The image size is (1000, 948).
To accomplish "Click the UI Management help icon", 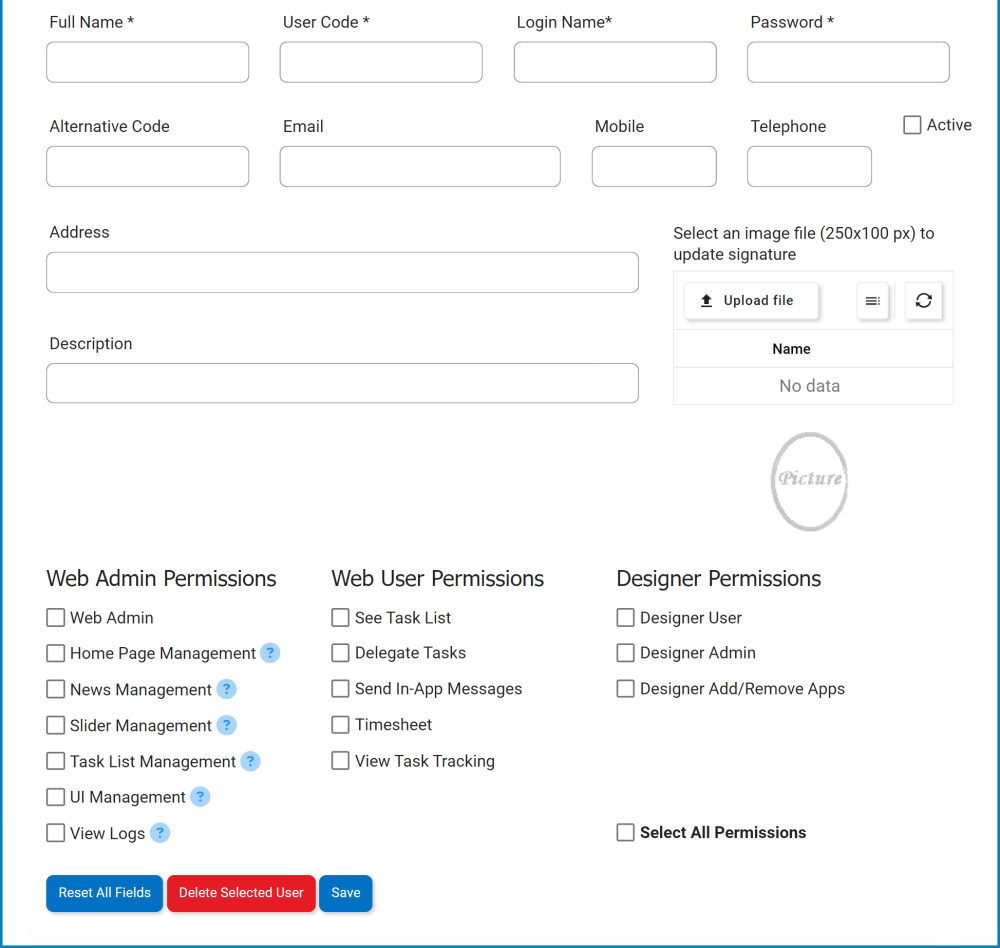I will point(200,797).
